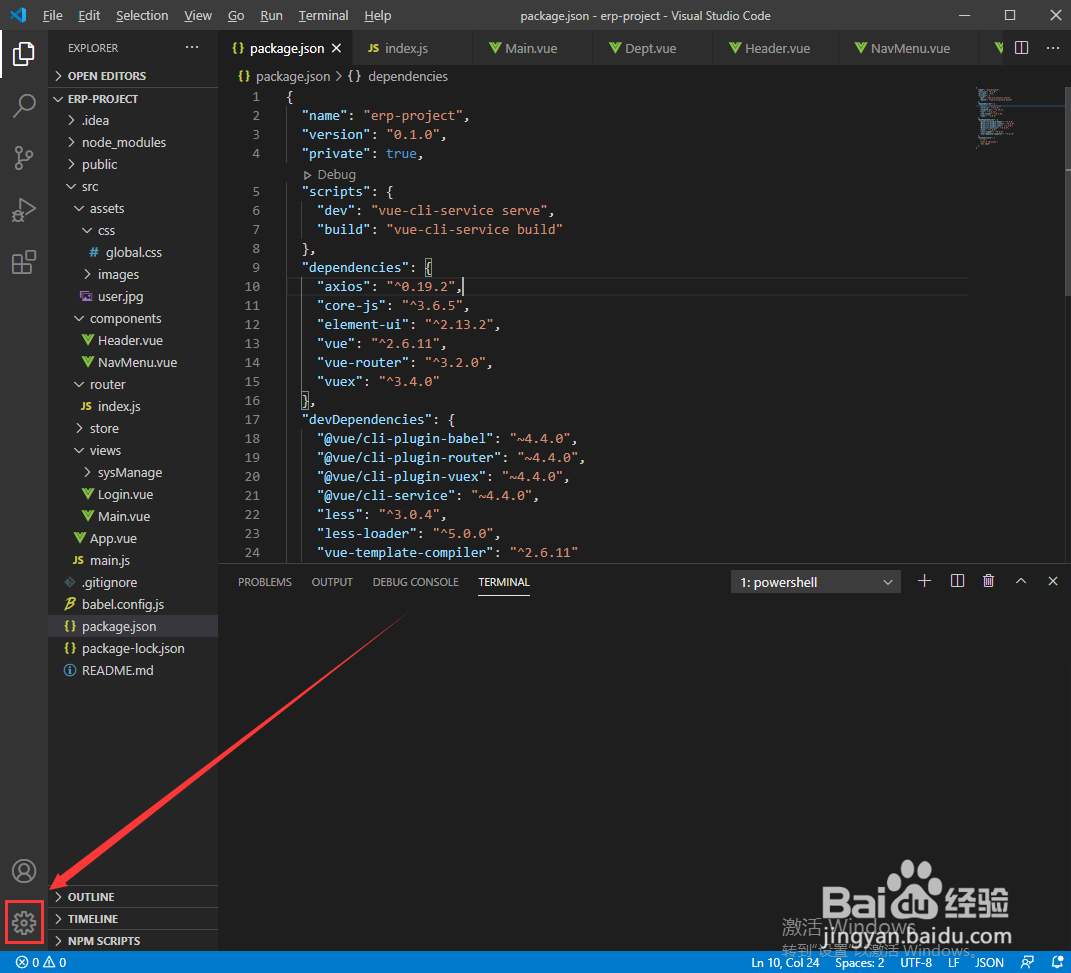The height and width of the screenshot is (973, 1071).
Task: Switch to the PROBLEMS panel tab
Action: 264,582
